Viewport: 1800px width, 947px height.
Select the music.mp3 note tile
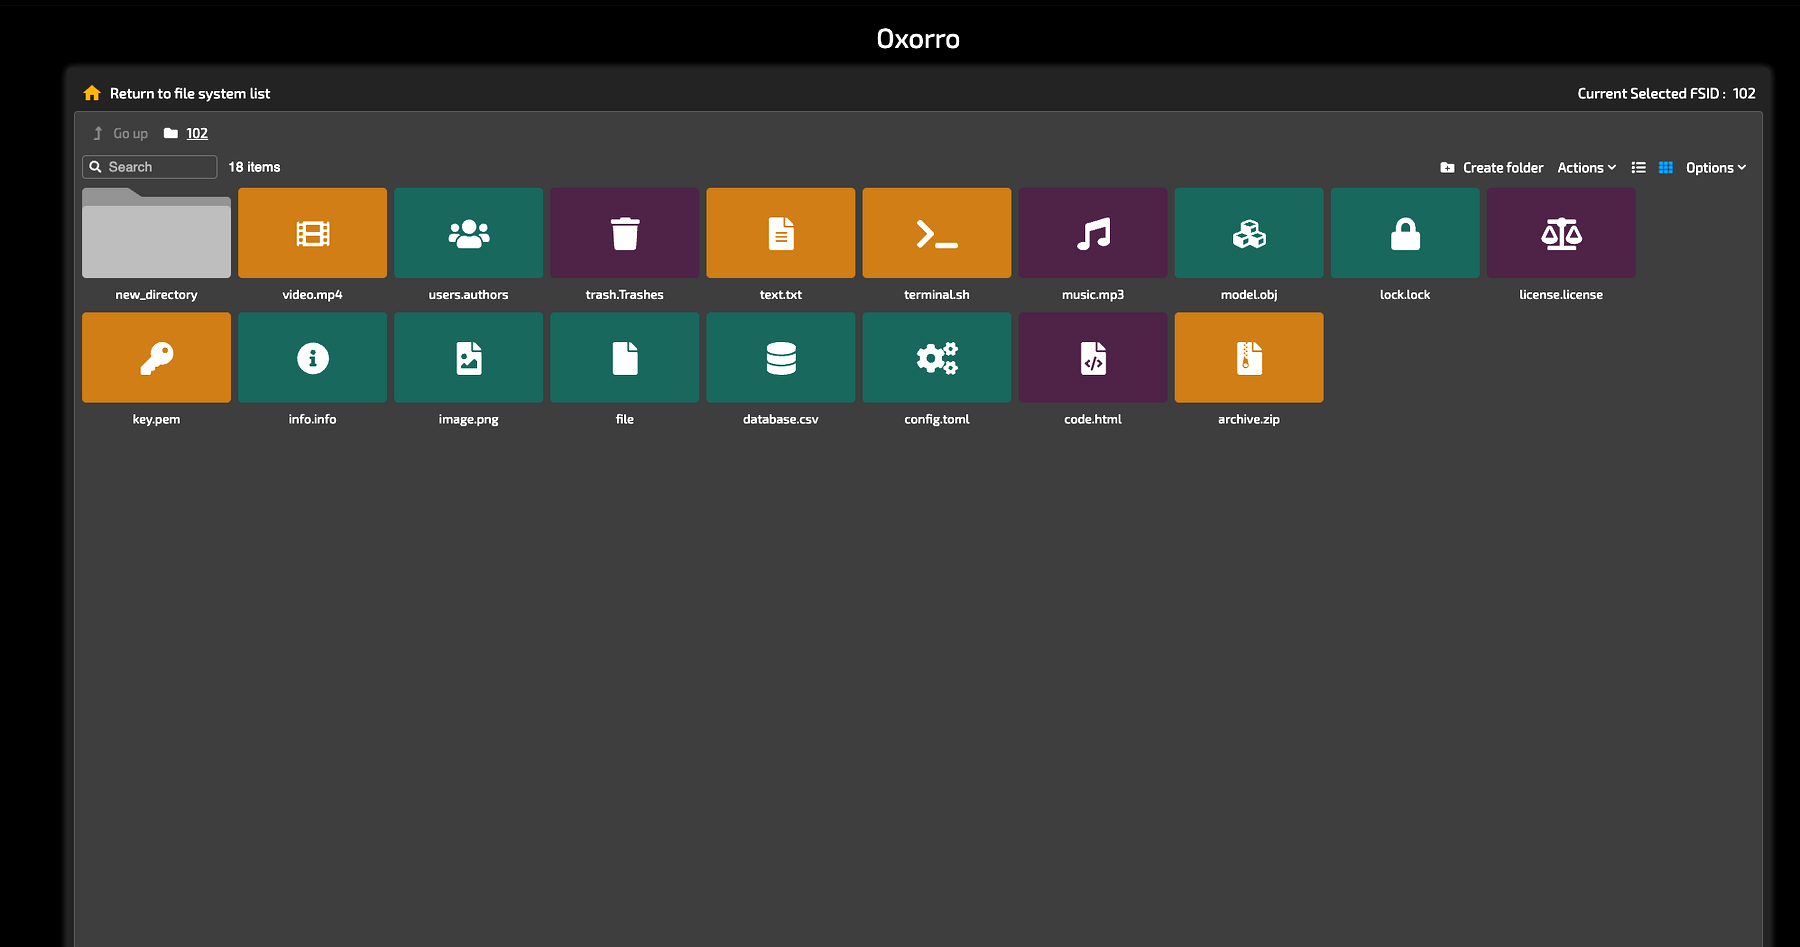pos(1092,233)
